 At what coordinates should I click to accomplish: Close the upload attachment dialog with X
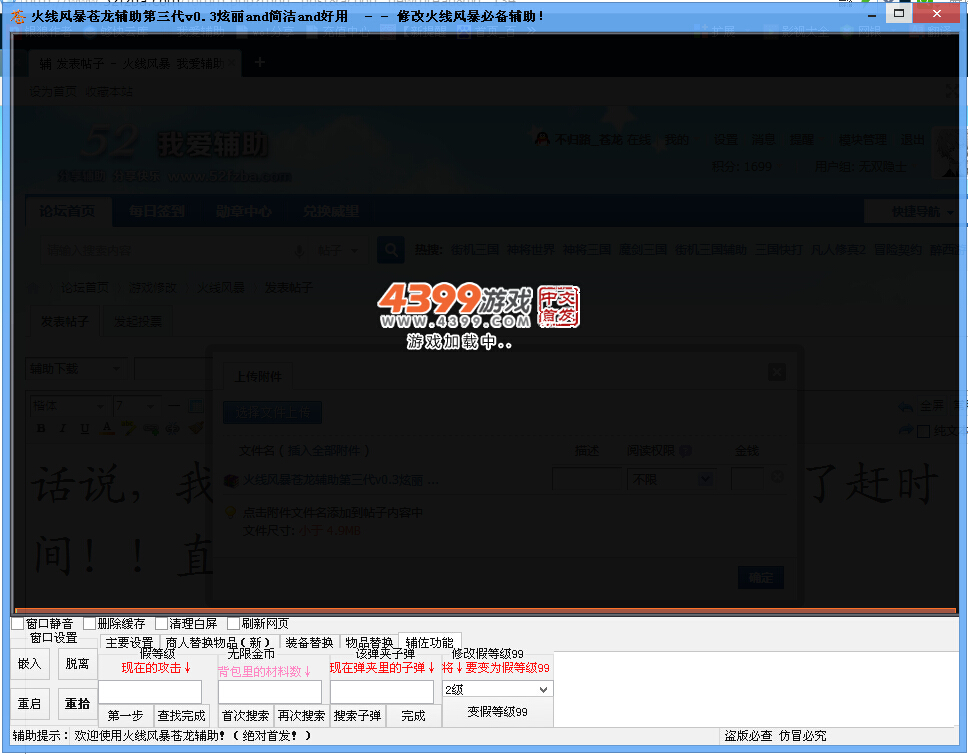[777, 372]
